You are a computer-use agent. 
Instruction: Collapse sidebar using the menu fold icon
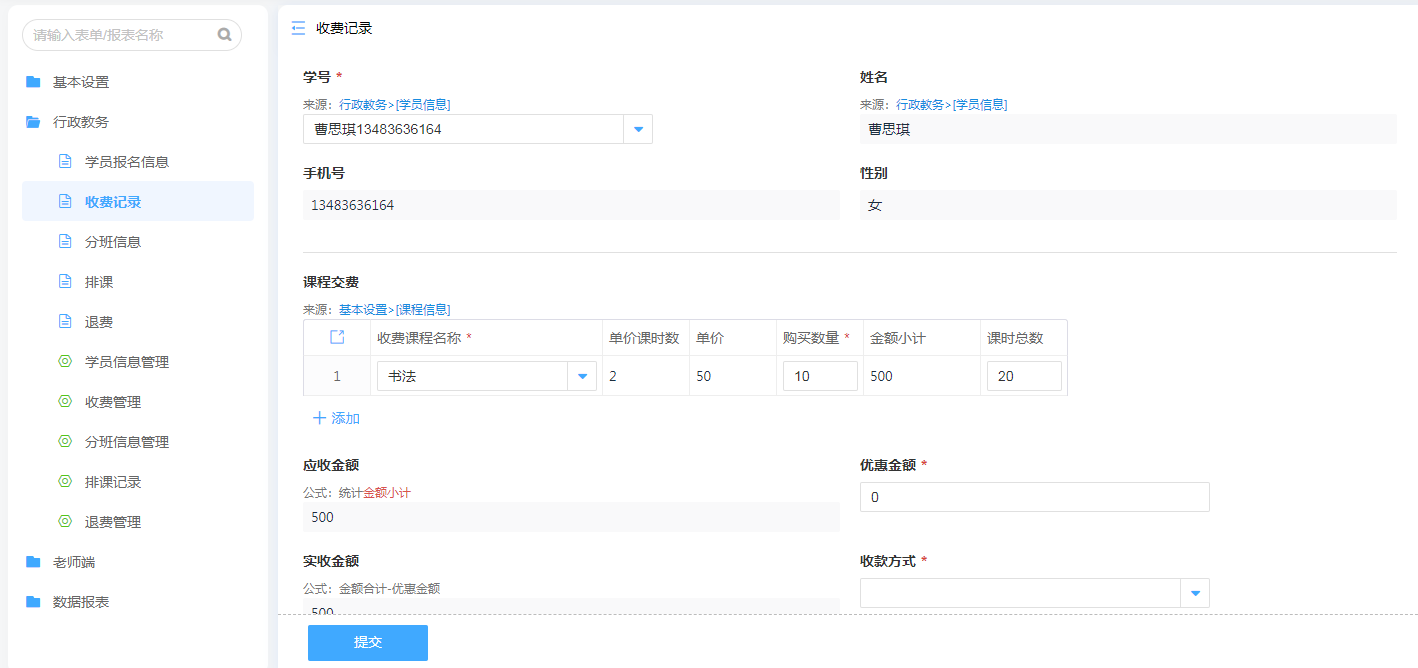(x=298, y=29)
